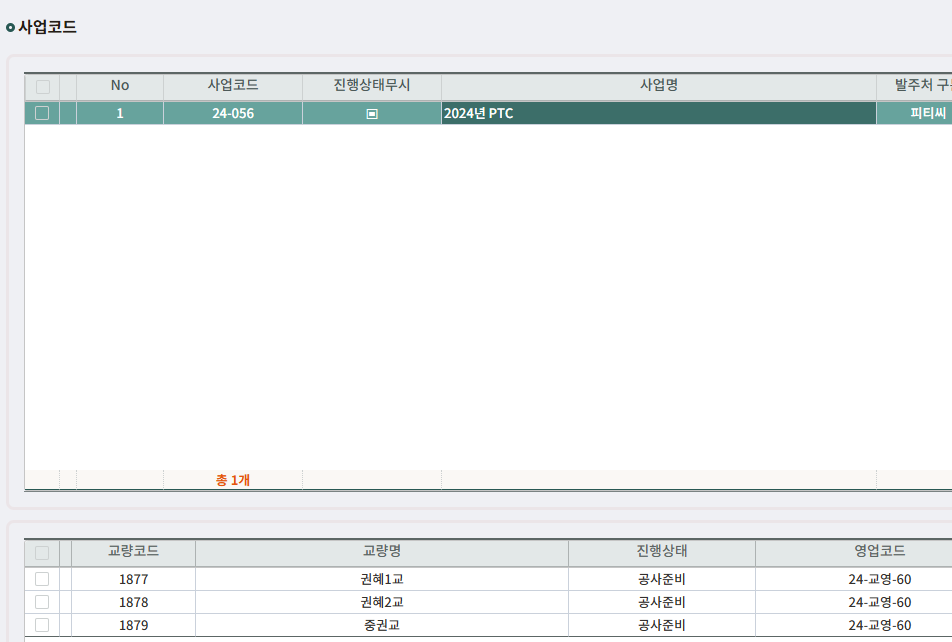Check the row checkbox for 24-056
The width and height of the screenshot is (952, 642).
point(42,113)
